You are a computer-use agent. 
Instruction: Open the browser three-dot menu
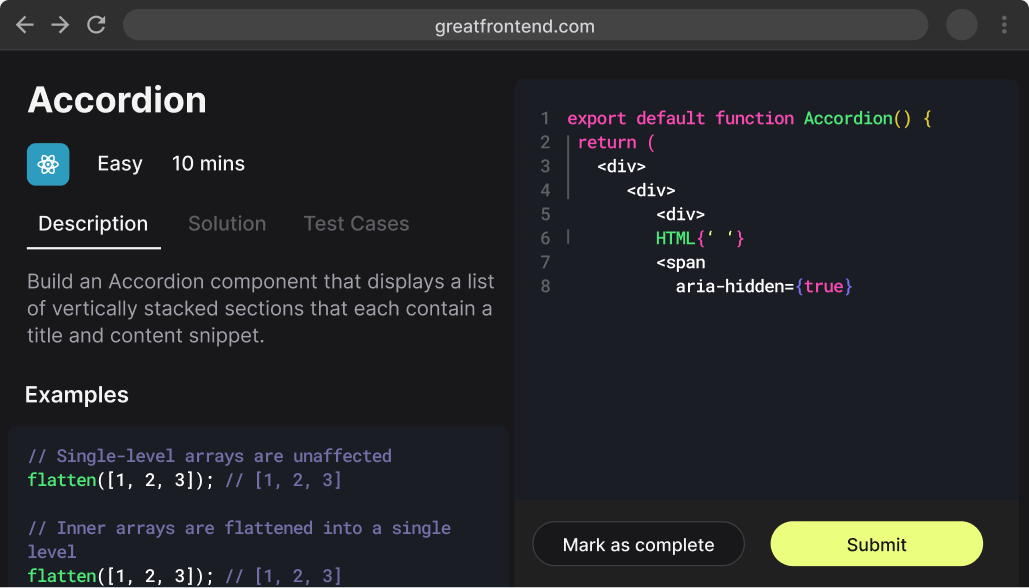(x=1004, y=26)
